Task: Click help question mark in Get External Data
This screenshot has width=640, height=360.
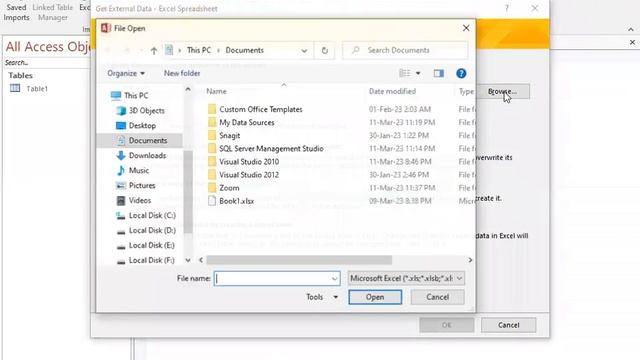Action: [507, 8]
